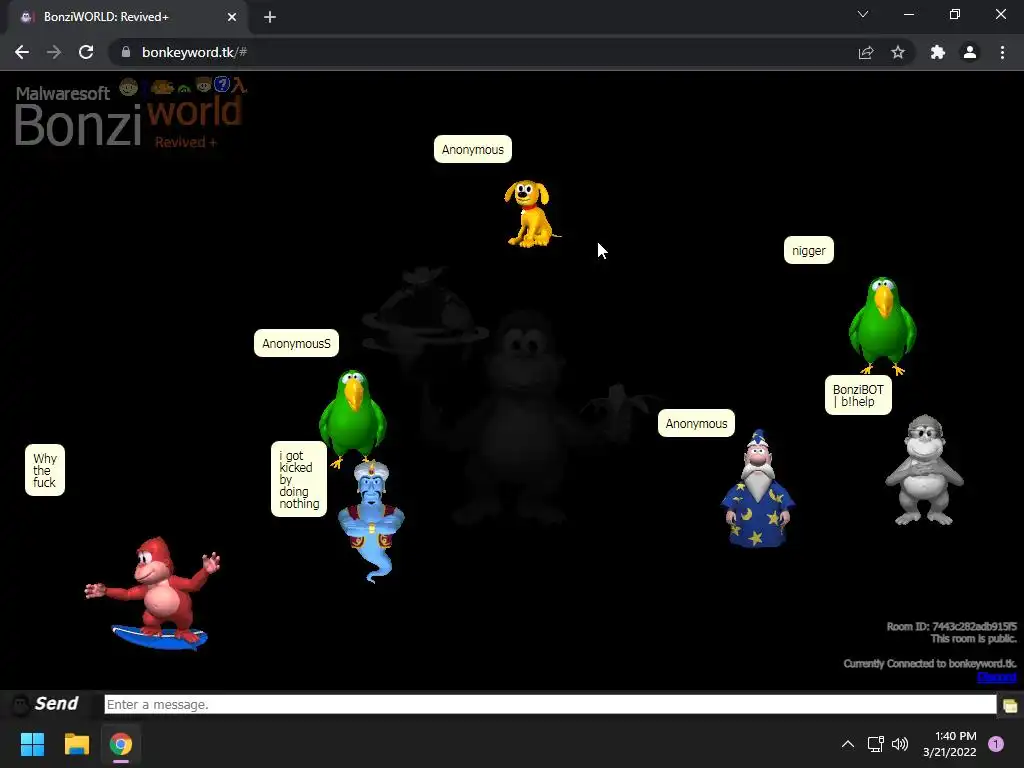Viewport: 1024px width, 768px height.
Task: Open a new browser tab
Action: click(270, 17)
